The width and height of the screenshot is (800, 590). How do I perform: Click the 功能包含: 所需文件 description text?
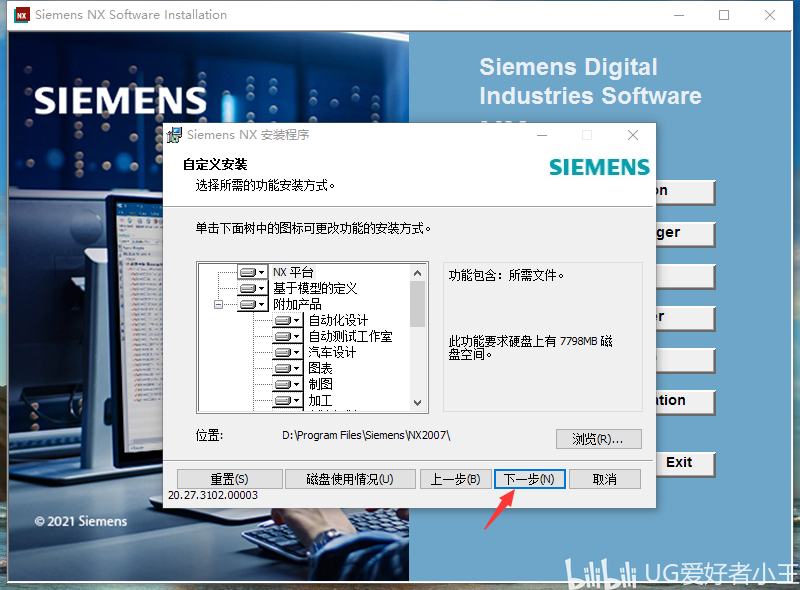pyautogui.click(x=506, y=276)
